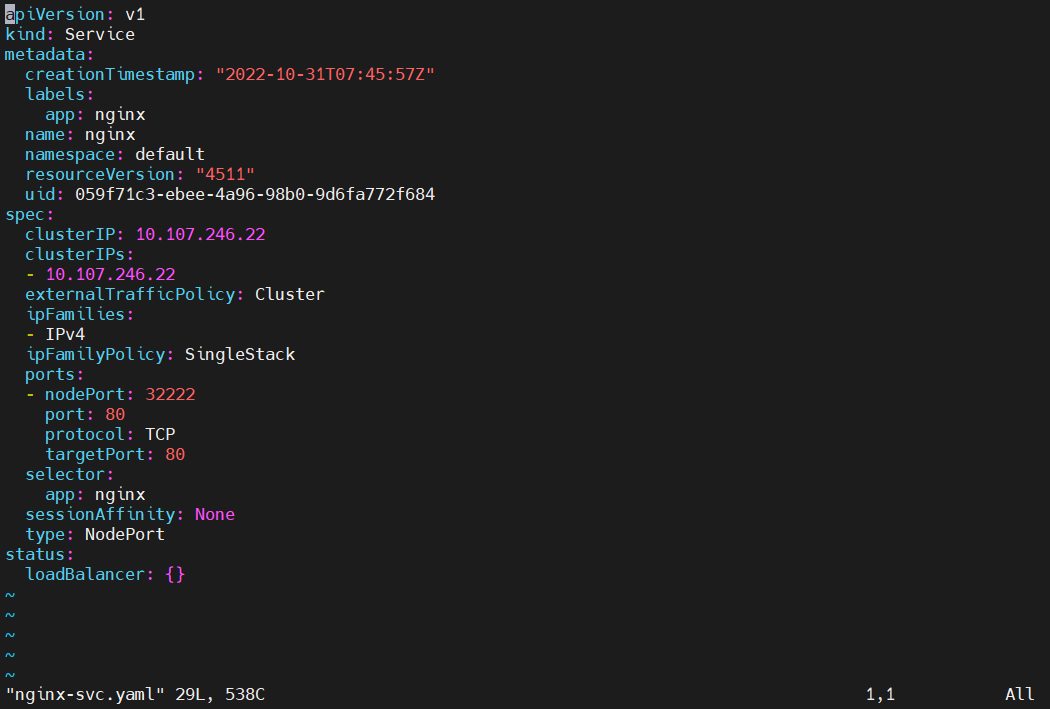This screenshot has width=1050, height=709.
Task: Click the ipFamilyPolicy key
Action: click(95, 354)
